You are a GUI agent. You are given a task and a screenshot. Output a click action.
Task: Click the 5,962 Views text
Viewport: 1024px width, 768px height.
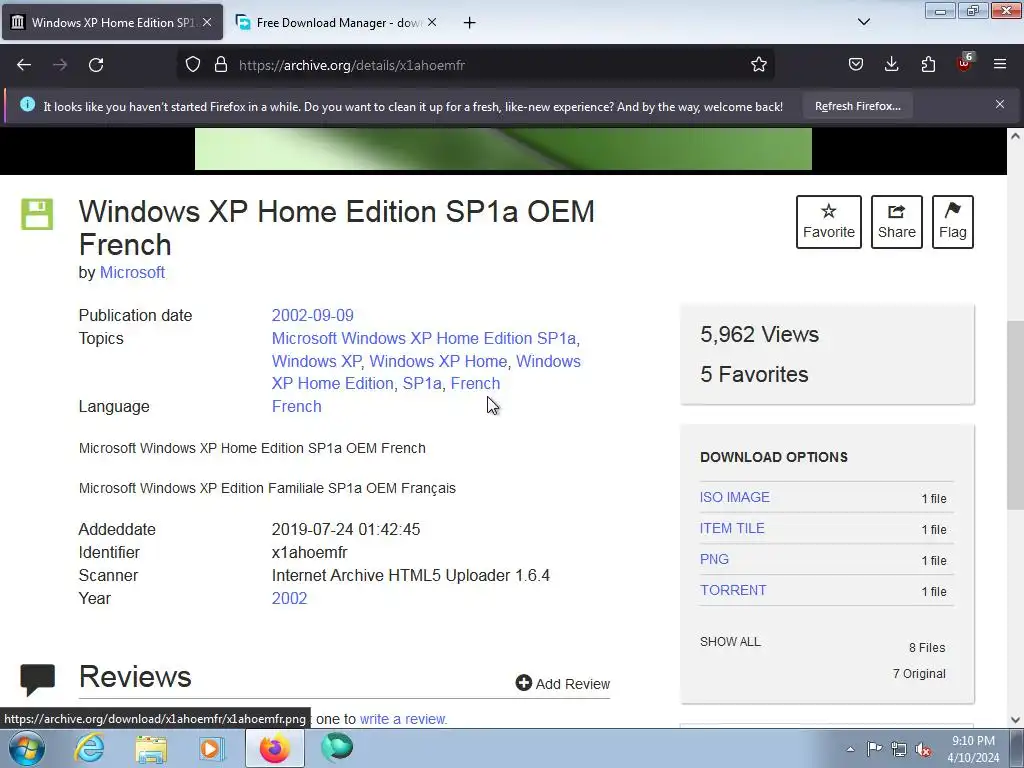(x=760, y=334)
